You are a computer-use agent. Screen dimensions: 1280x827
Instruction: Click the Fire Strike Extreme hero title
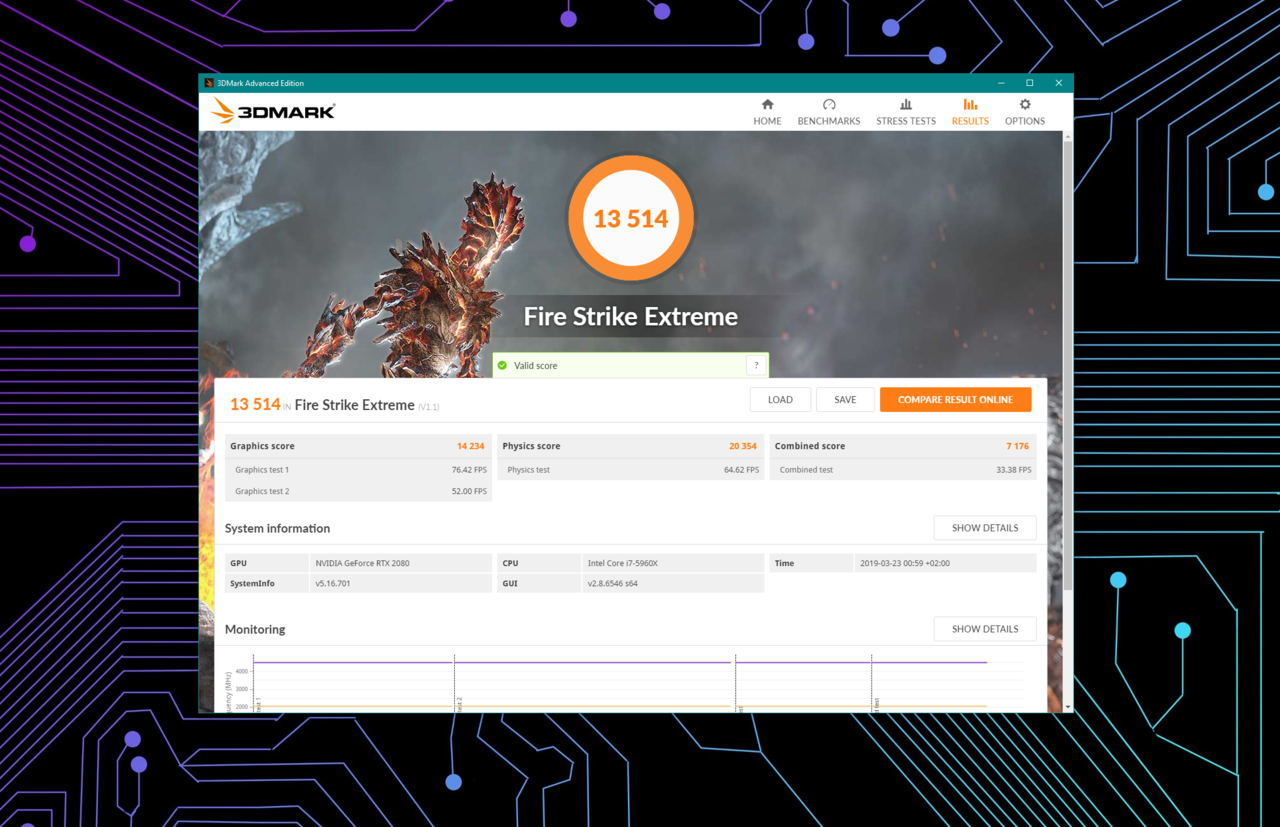tap(631, 317)
